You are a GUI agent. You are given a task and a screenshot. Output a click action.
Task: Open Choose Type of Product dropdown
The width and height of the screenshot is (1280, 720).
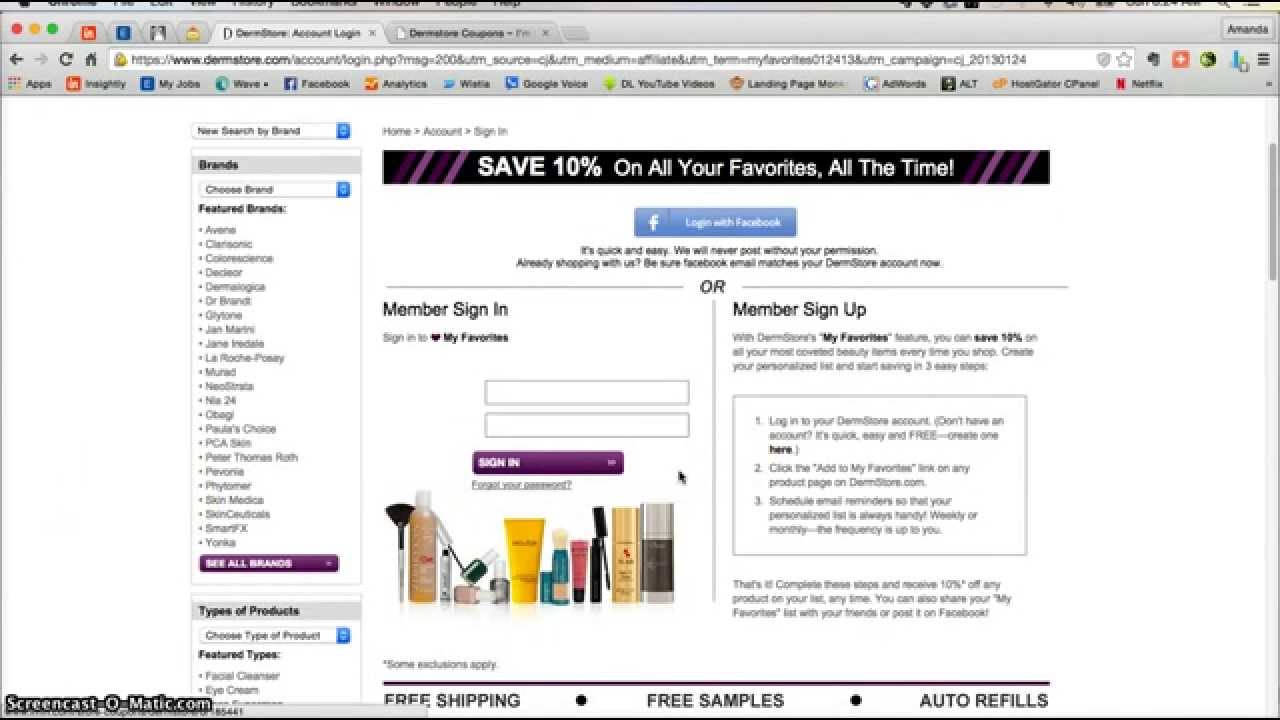coord(275,635)
